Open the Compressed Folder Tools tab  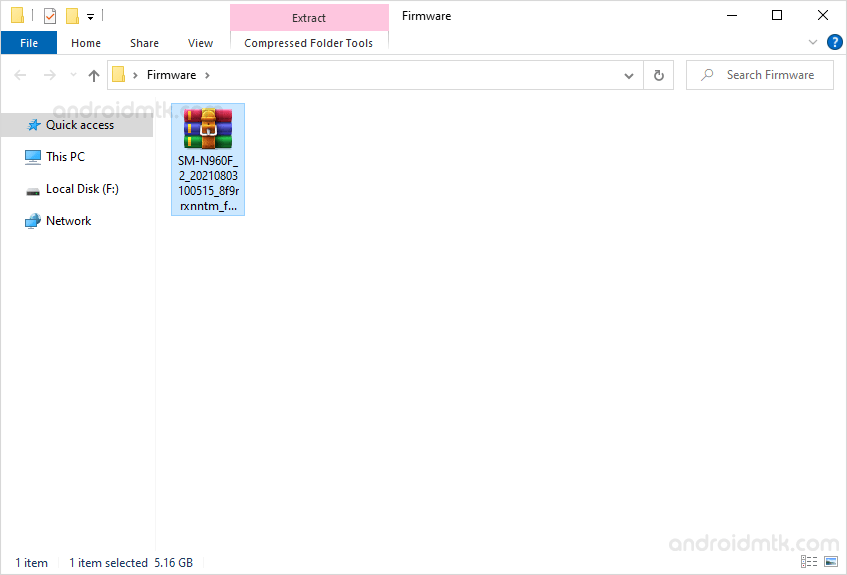pyautogui.click(x=308, y=43)
